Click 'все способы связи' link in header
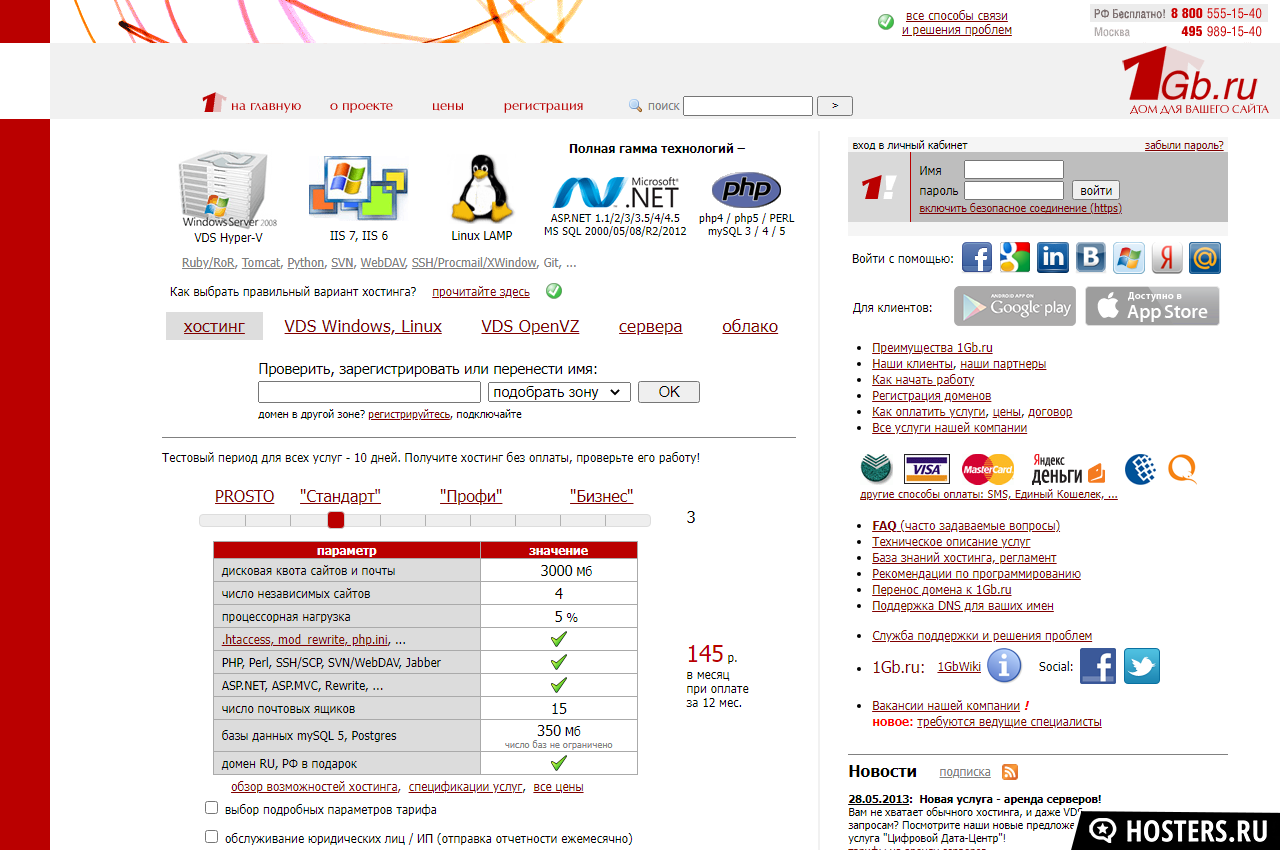This screenshot has height=850, width=1280. pos(957,16)
